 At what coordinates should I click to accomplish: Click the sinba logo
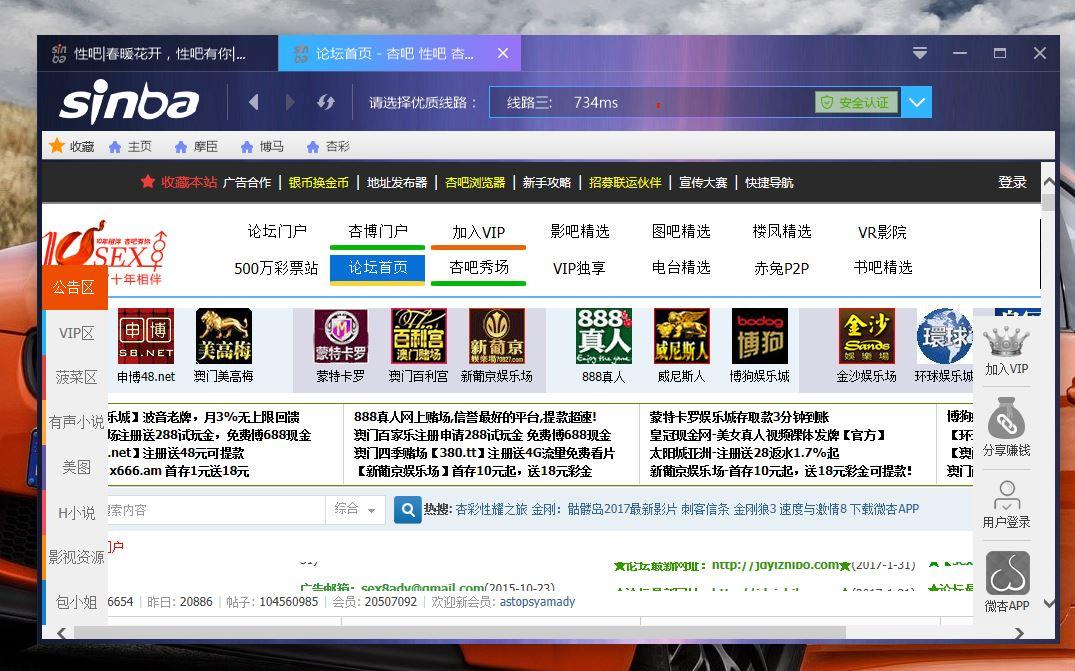pos(129,101)
